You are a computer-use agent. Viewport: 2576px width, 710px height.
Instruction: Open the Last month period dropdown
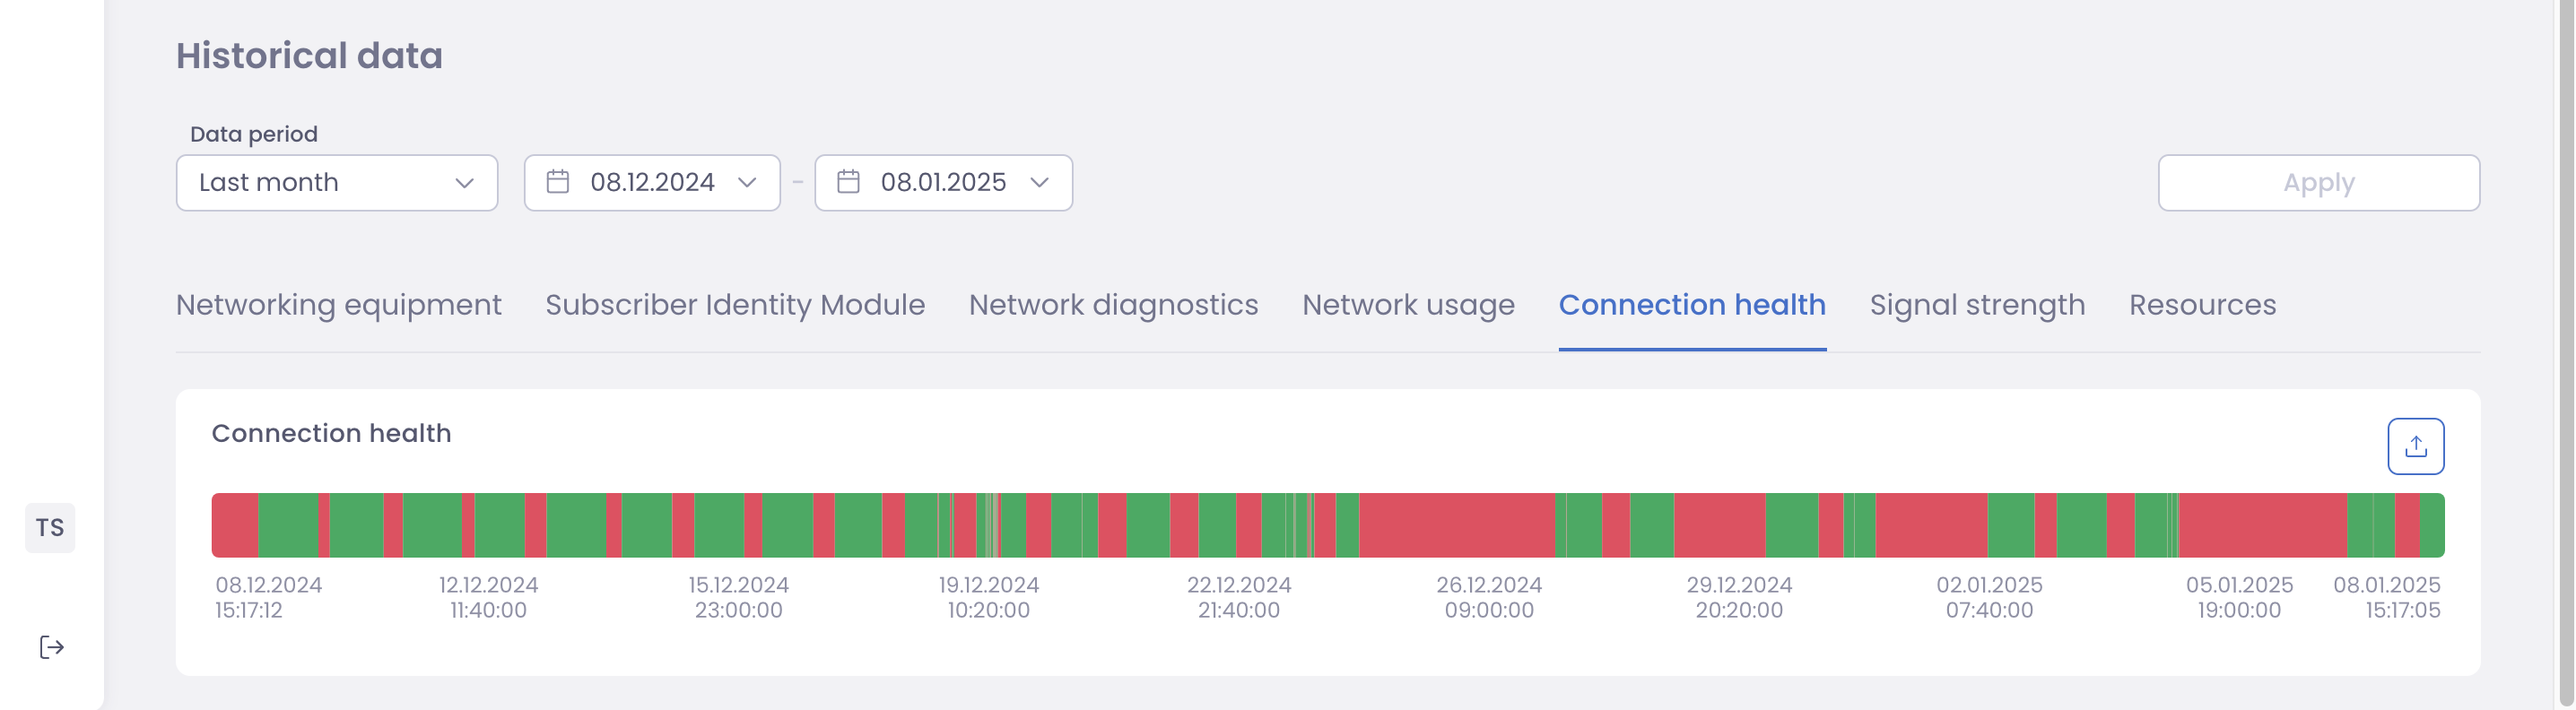tap(337, 182)
